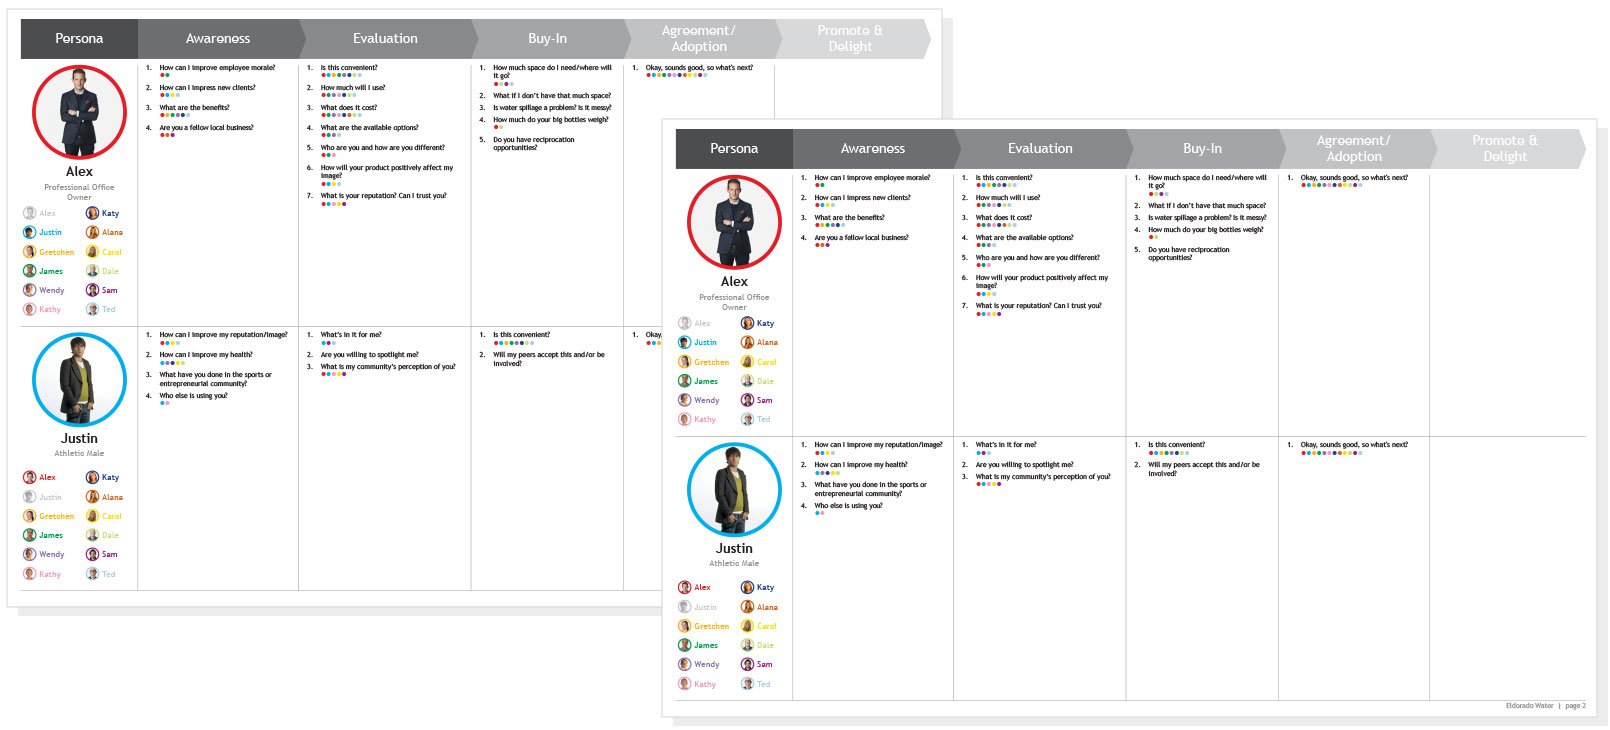Click James's avatar icon under Alex on back page
The height and width of the screenshot is (730, 1610).
pyautogui.click(x=30, y=271)
